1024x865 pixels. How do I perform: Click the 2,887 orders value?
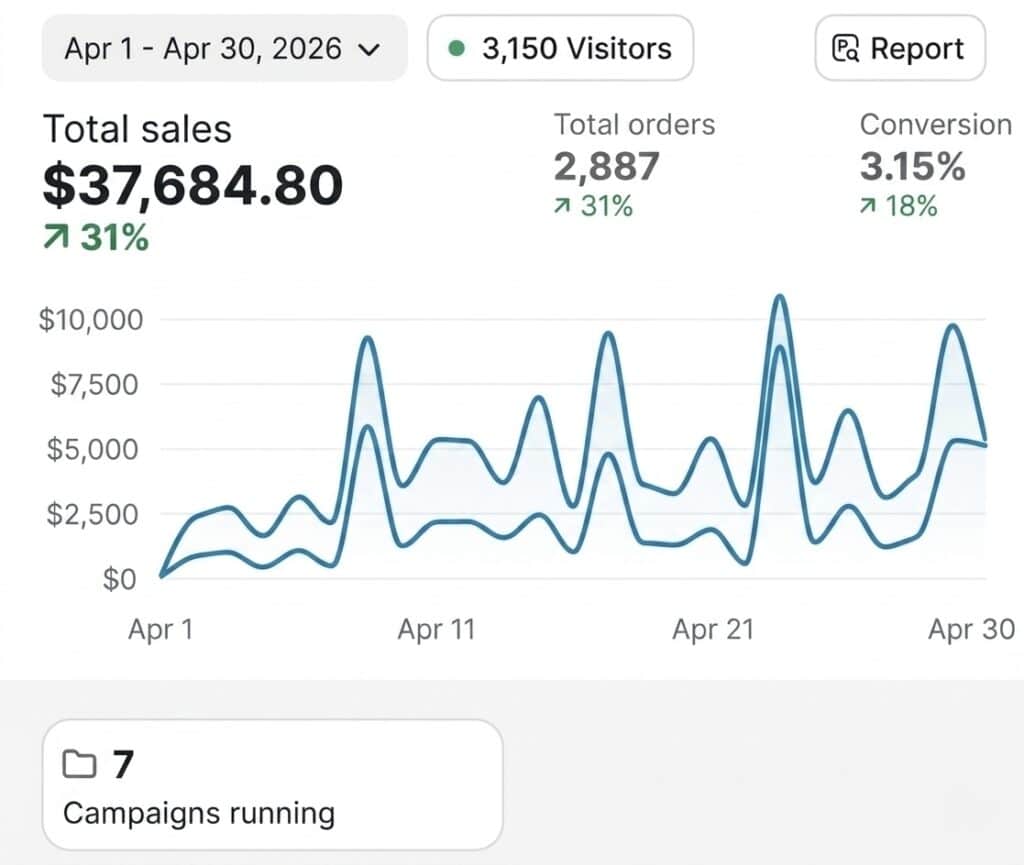(607, 166)
